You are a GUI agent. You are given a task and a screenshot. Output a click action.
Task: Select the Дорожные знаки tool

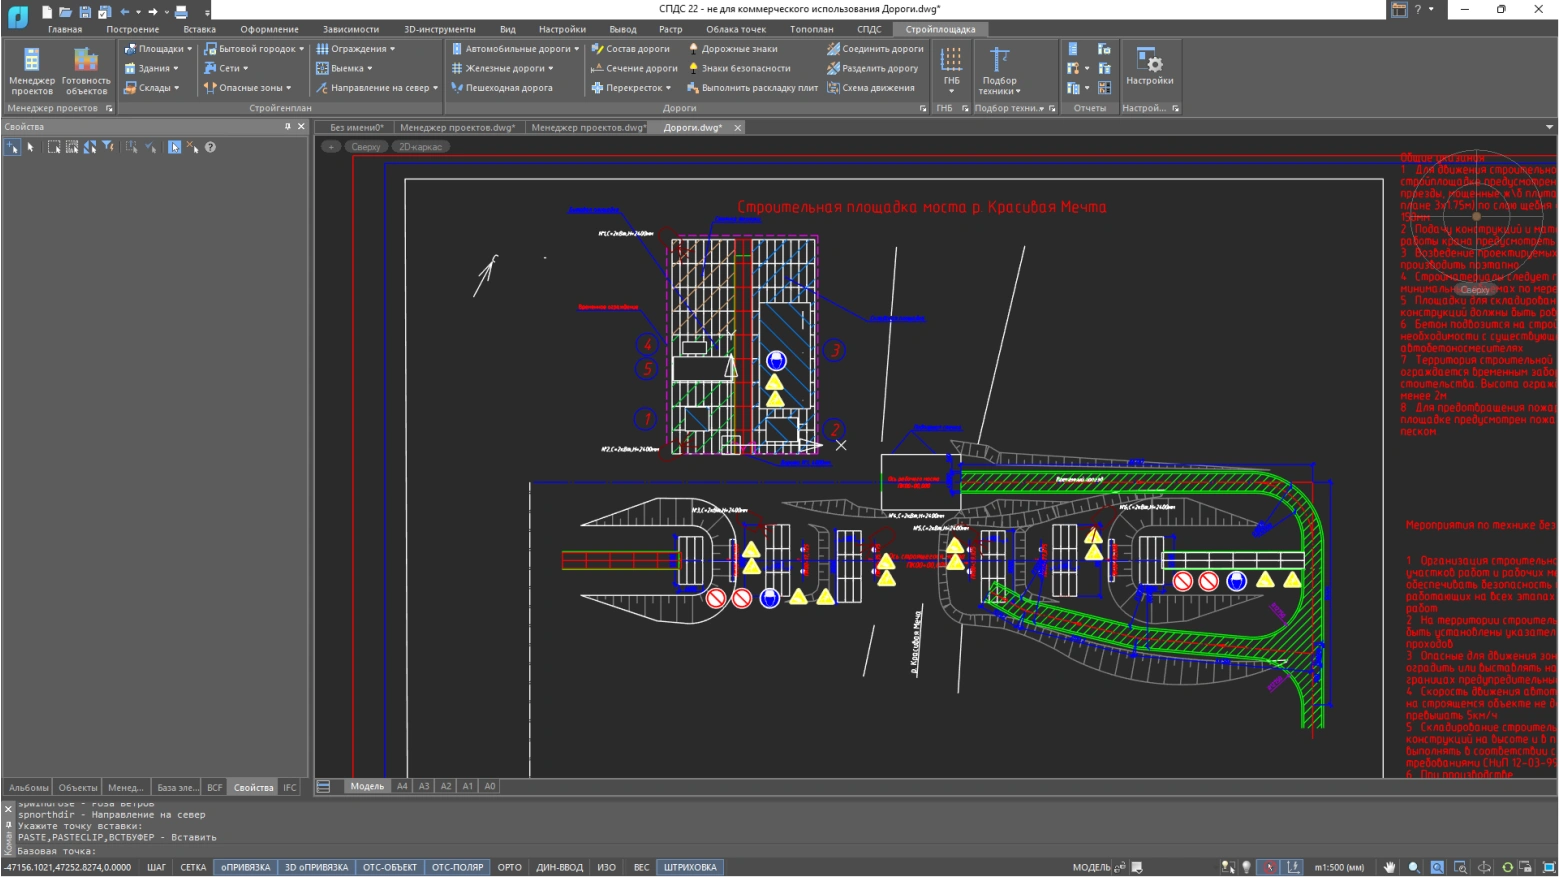(733, 49)
